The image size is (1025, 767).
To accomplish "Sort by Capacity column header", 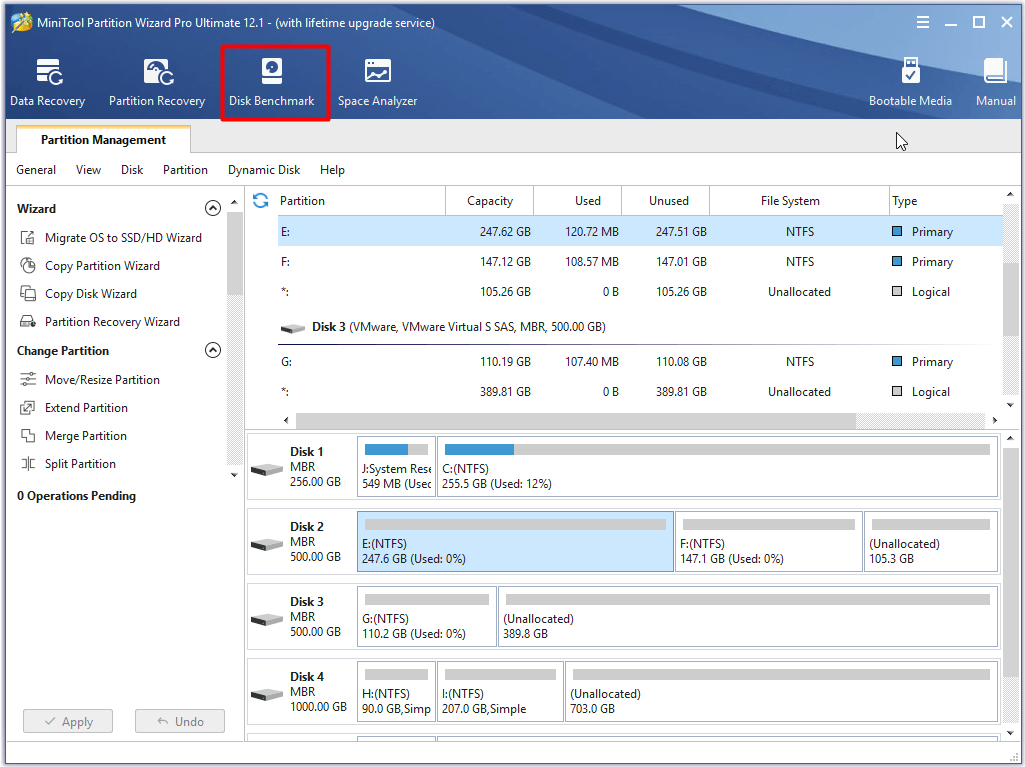I will tap(490, 201).
